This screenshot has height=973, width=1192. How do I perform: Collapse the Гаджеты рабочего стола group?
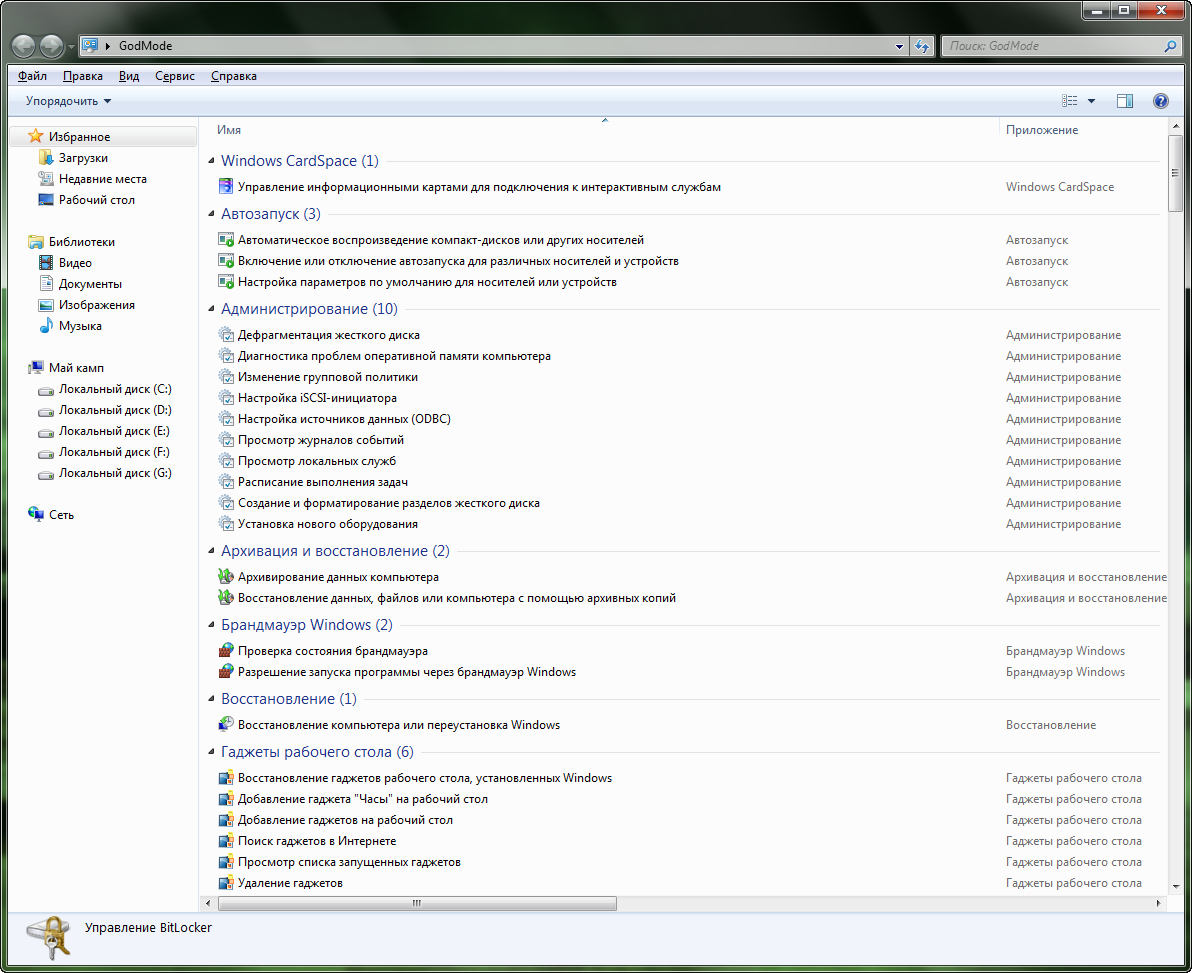pyautogui.click(x=211, y=751)
